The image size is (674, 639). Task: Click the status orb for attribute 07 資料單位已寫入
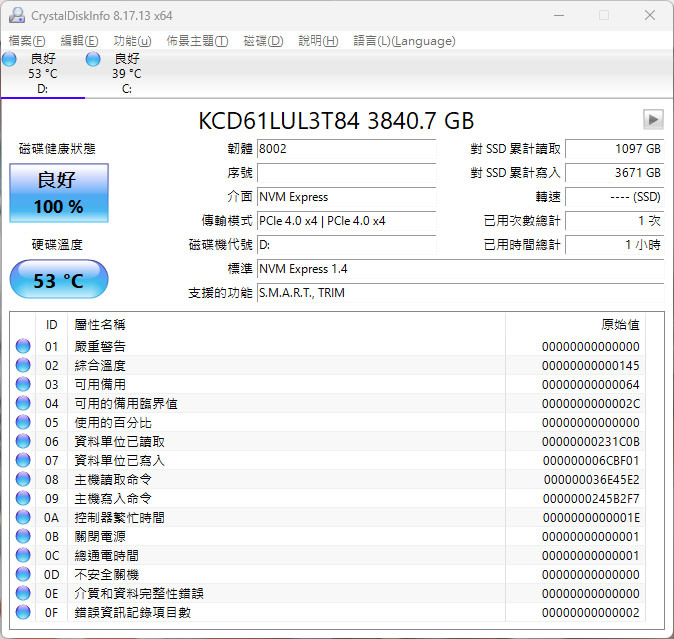coord(23,460)
